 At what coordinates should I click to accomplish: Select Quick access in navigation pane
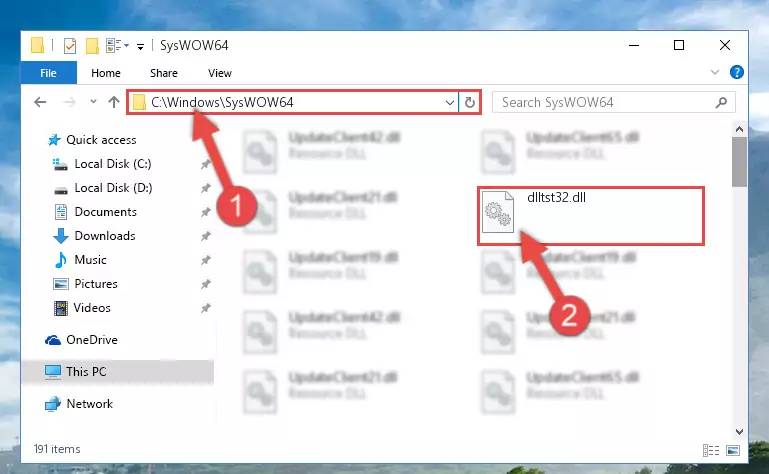[x=101, y=140]
